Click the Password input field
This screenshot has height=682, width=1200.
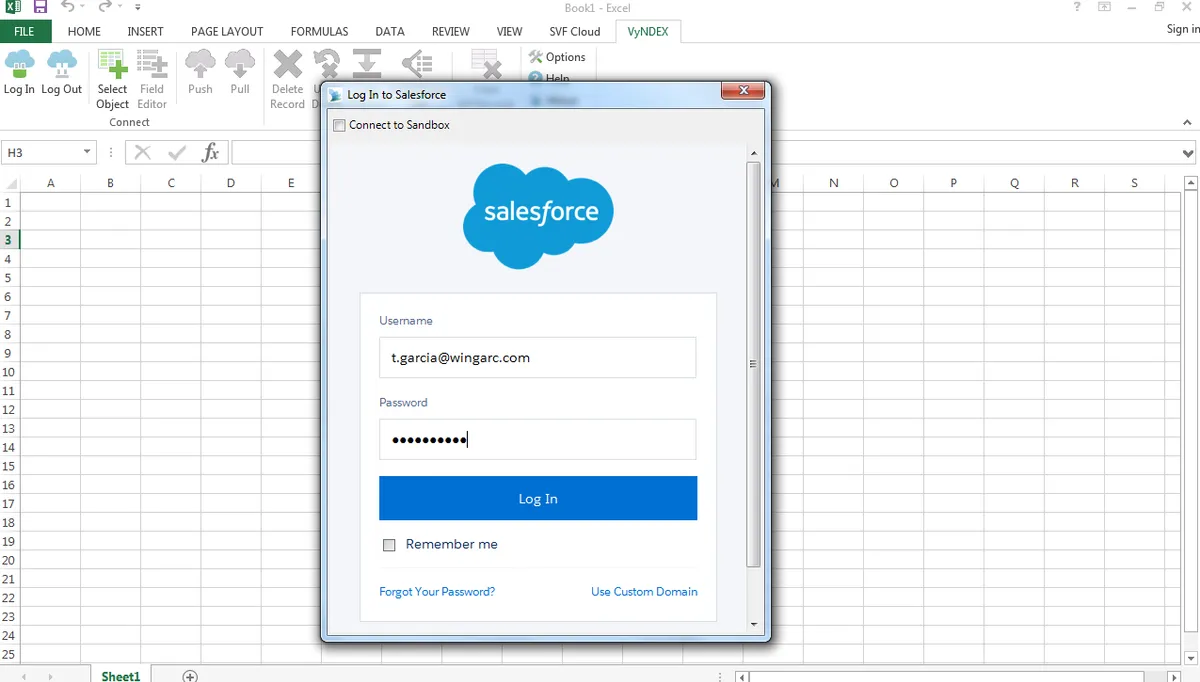coord(538,439)
